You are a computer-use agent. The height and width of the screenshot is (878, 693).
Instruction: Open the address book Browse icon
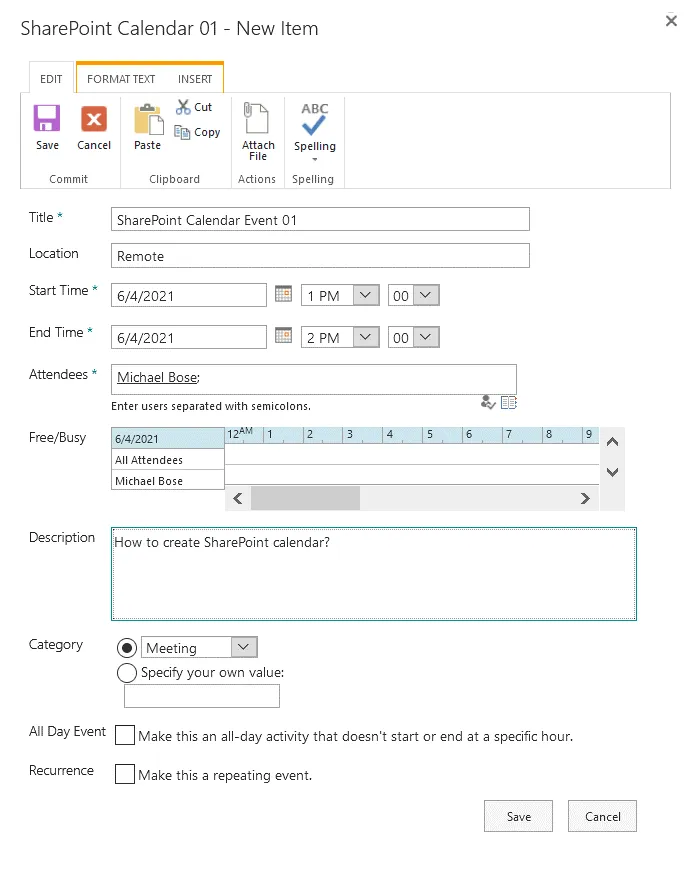tap(508, 402)
